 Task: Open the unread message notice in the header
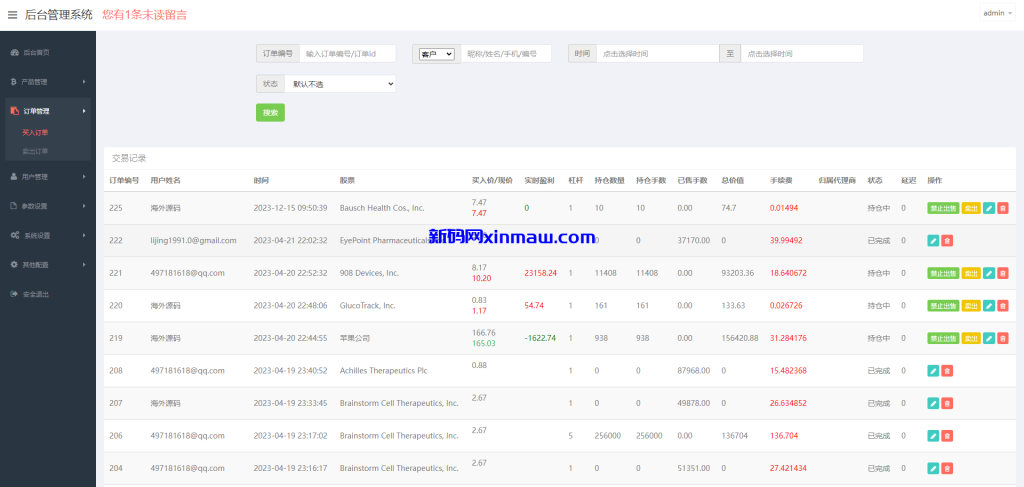(144, 14)
